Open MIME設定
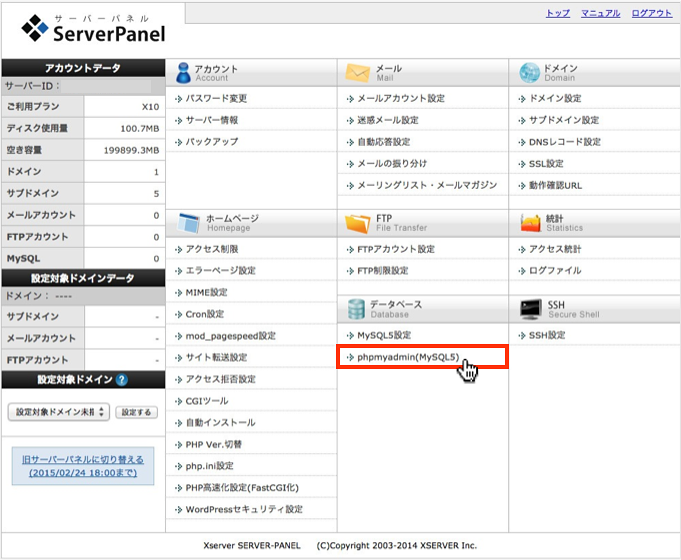Viewport: 681px width, 560px height. click(206, 292)
